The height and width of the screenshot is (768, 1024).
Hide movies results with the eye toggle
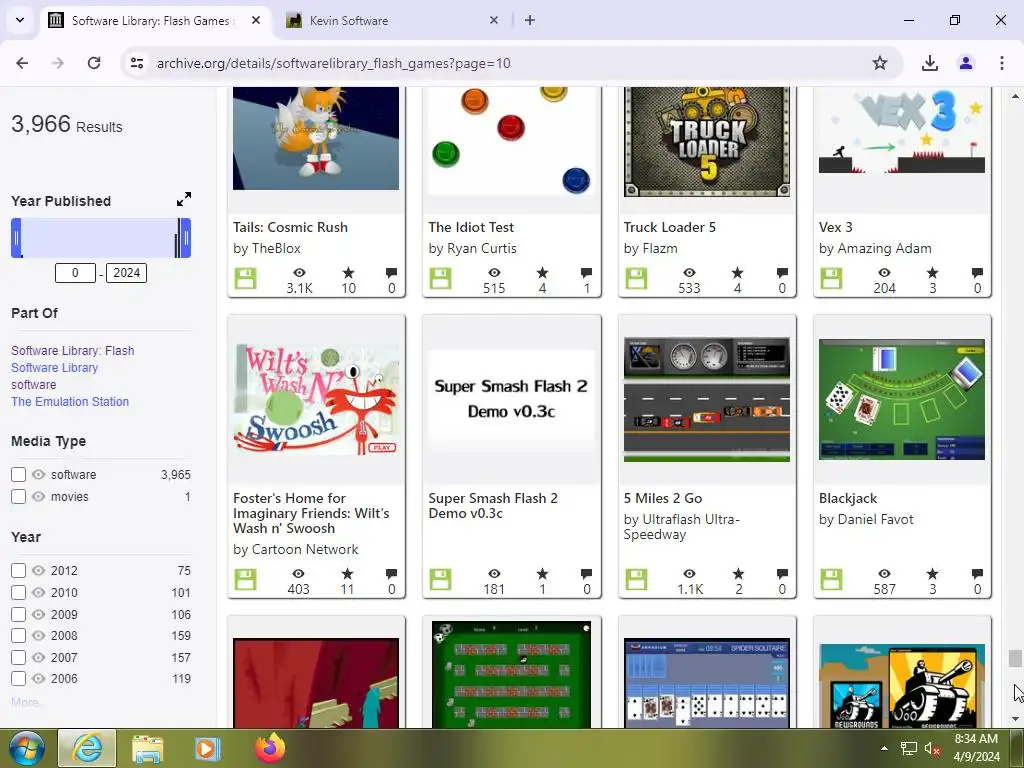click(x=39, y=497)
